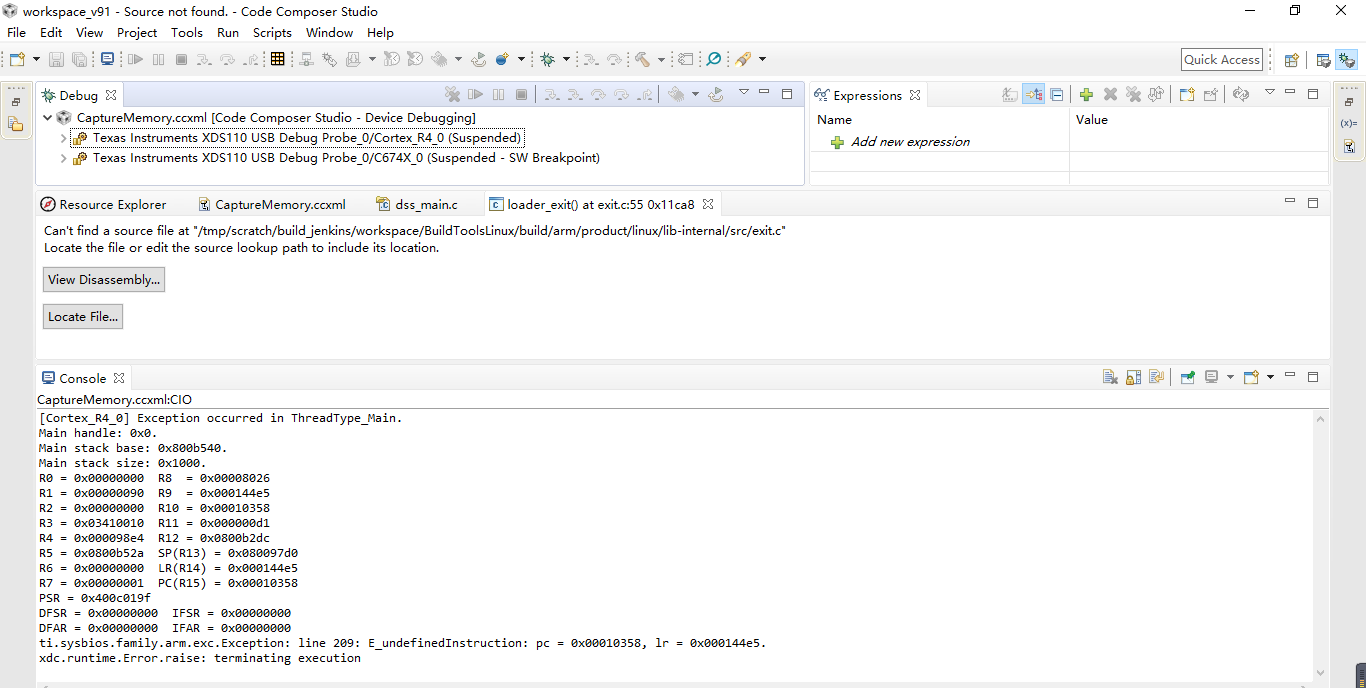
Task: Collapse All in Expressions view
Action: (1057, 95)
